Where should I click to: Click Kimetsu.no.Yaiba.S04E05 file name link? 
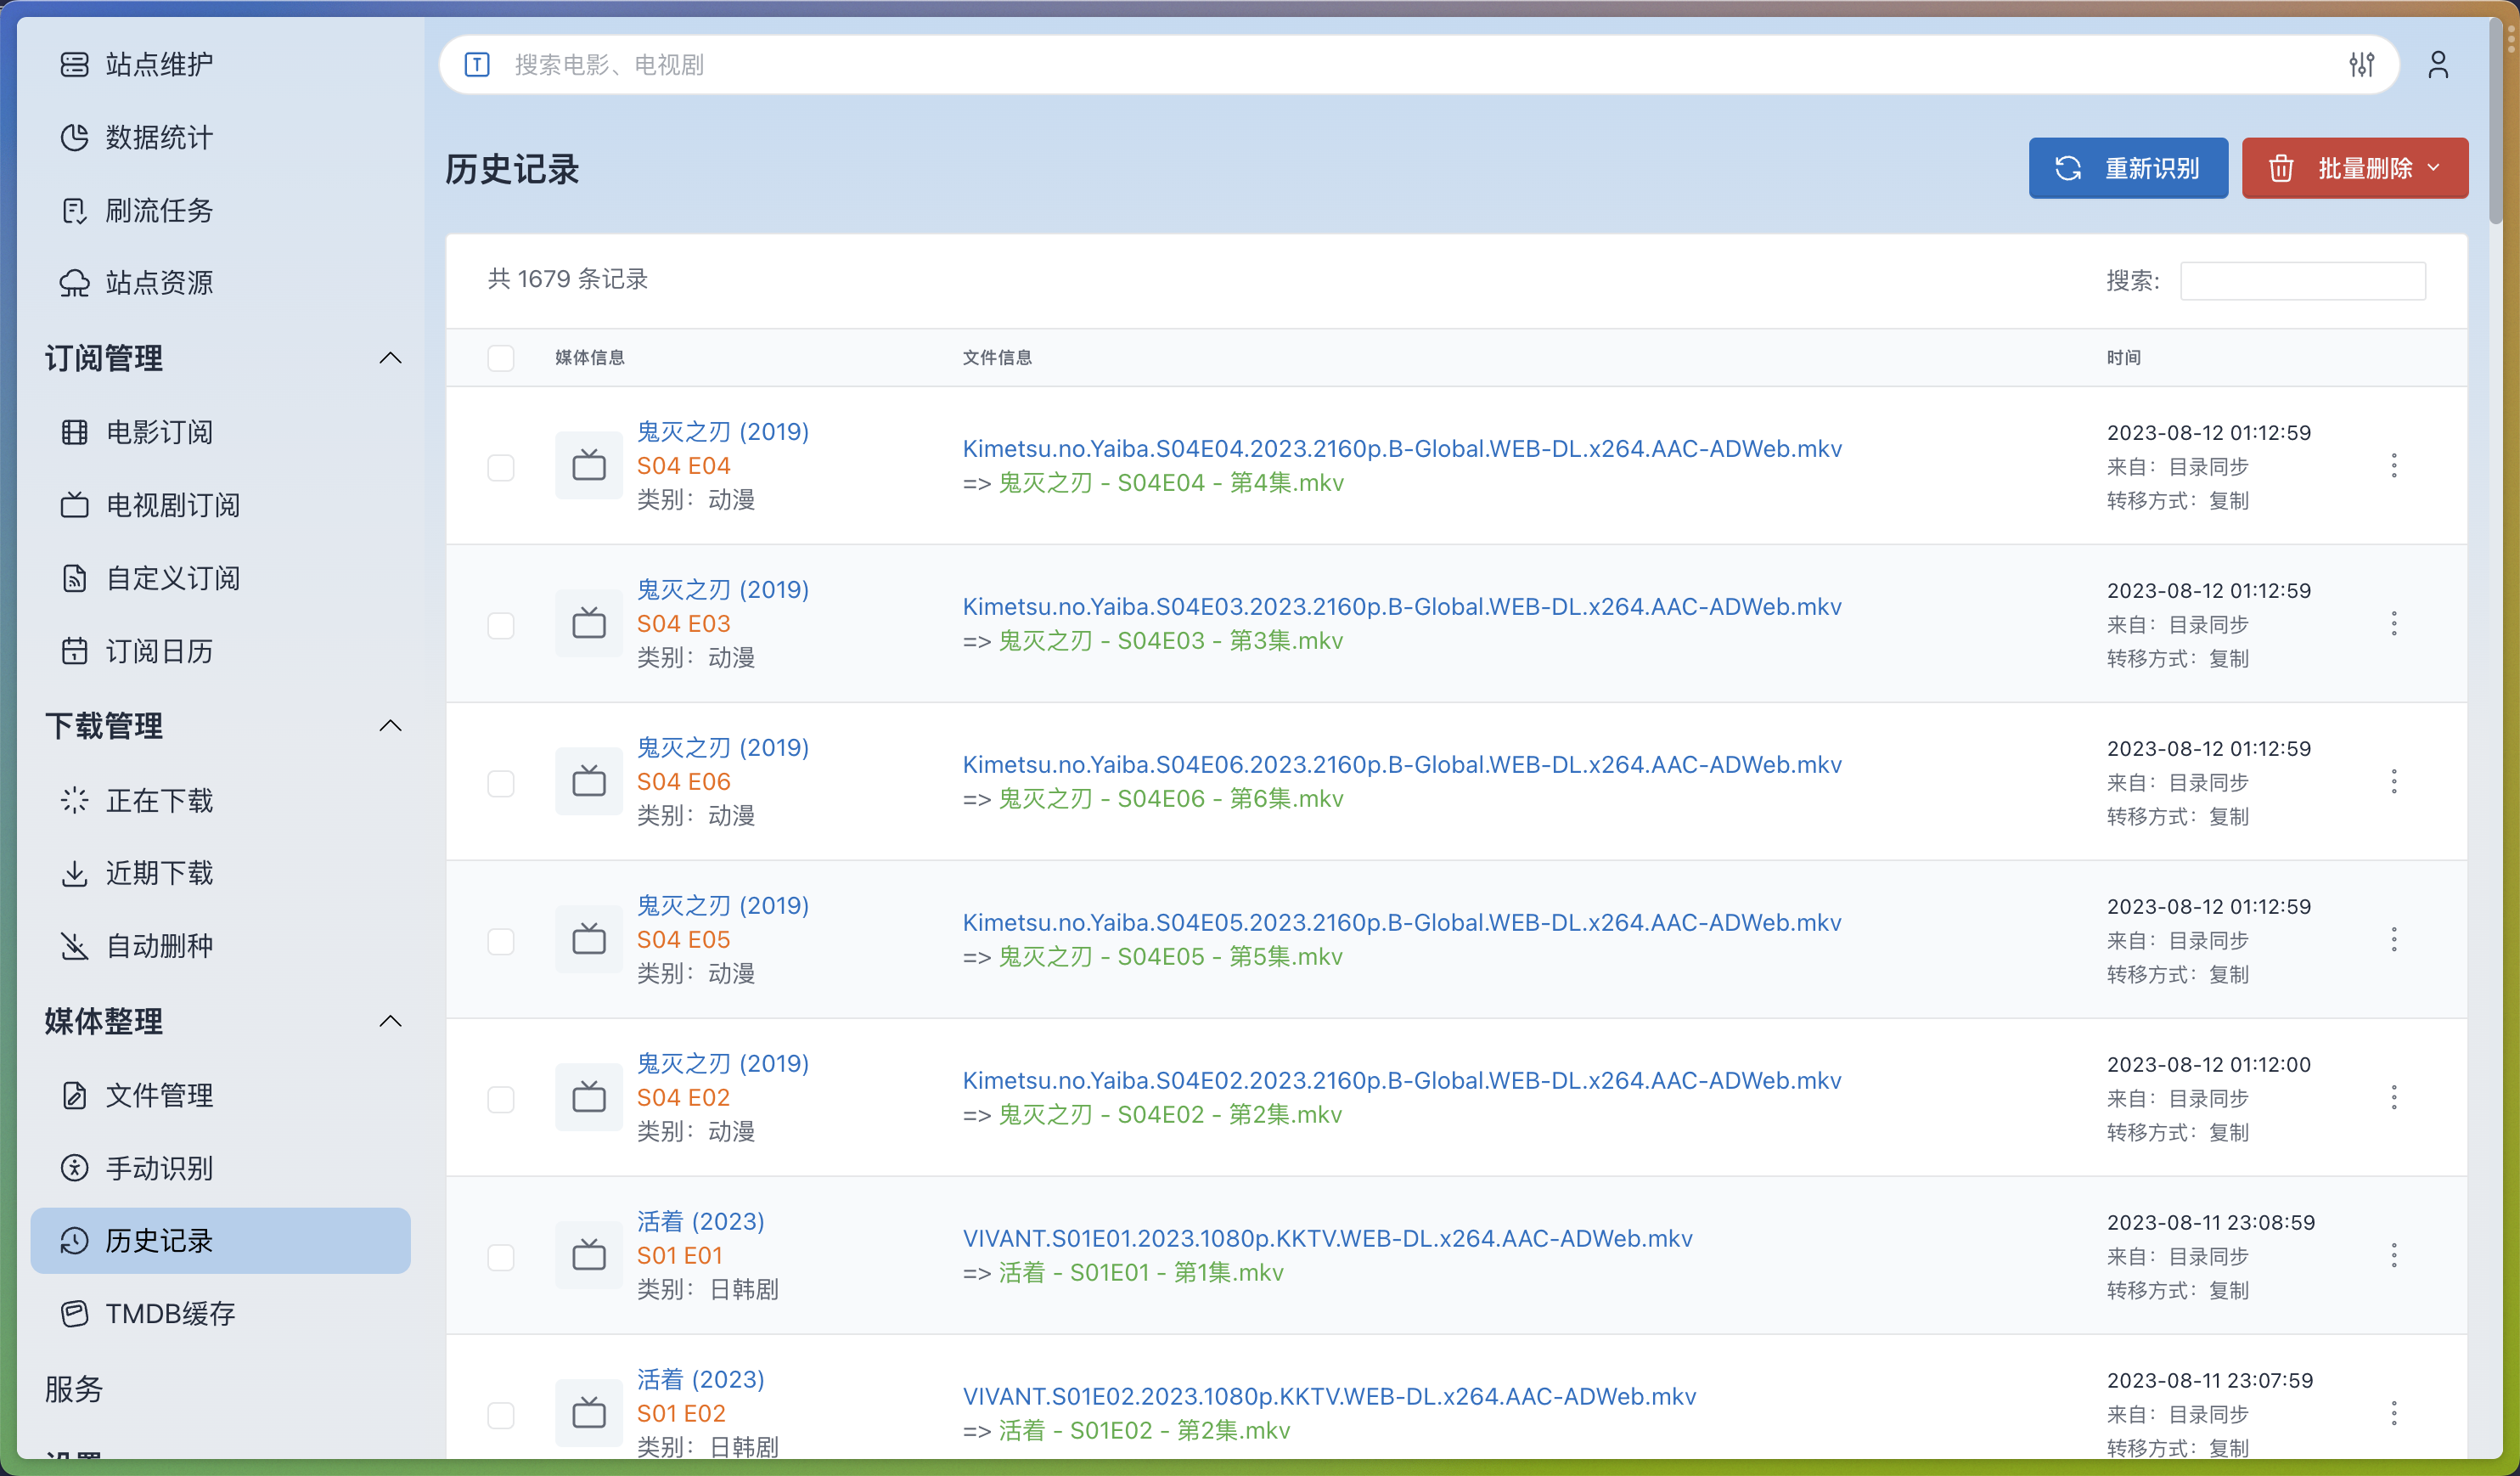point(1402,923)
